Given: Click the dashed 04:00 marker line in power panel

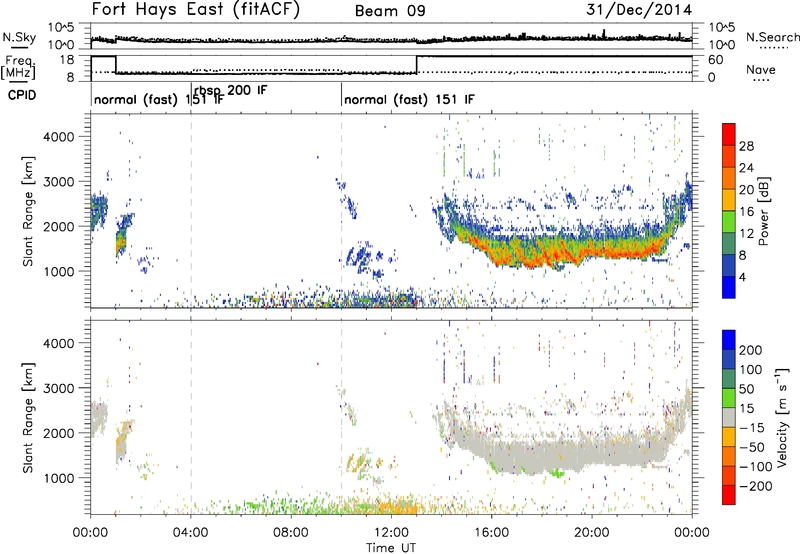Looking at the screenshot, I should click(191, 211).
